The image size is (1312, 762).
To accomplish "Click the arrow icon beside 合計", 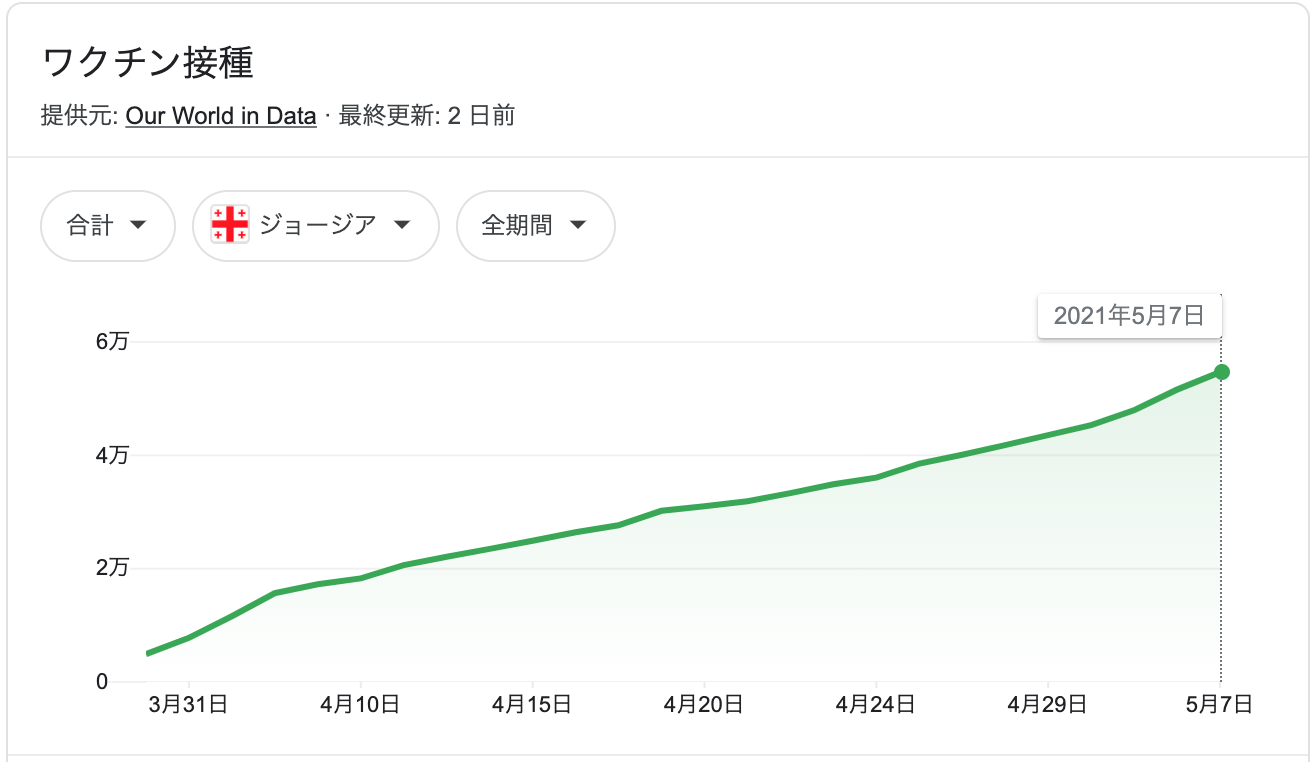I will click(x=139, y=226).
